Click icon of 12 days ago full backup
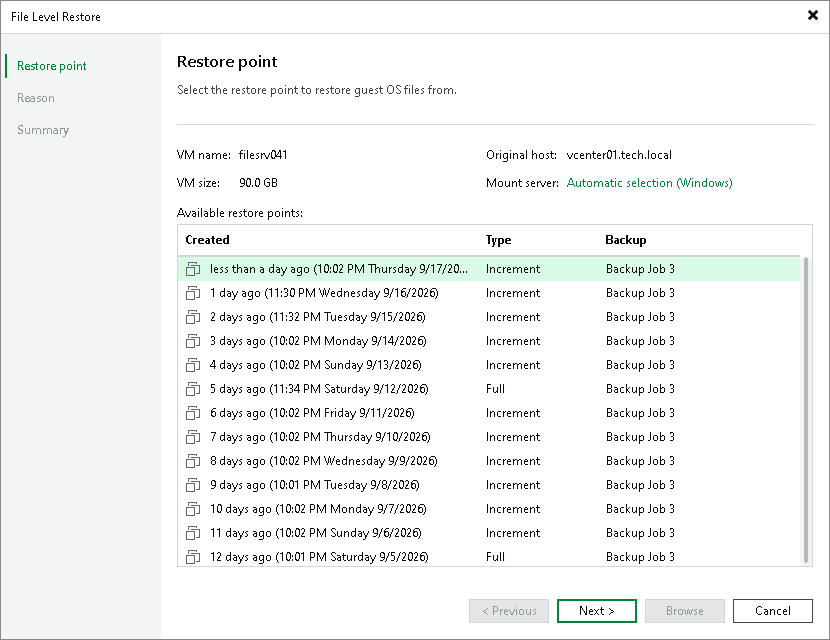830x640 pixels. pyautogui.click(x=193, y=557)
